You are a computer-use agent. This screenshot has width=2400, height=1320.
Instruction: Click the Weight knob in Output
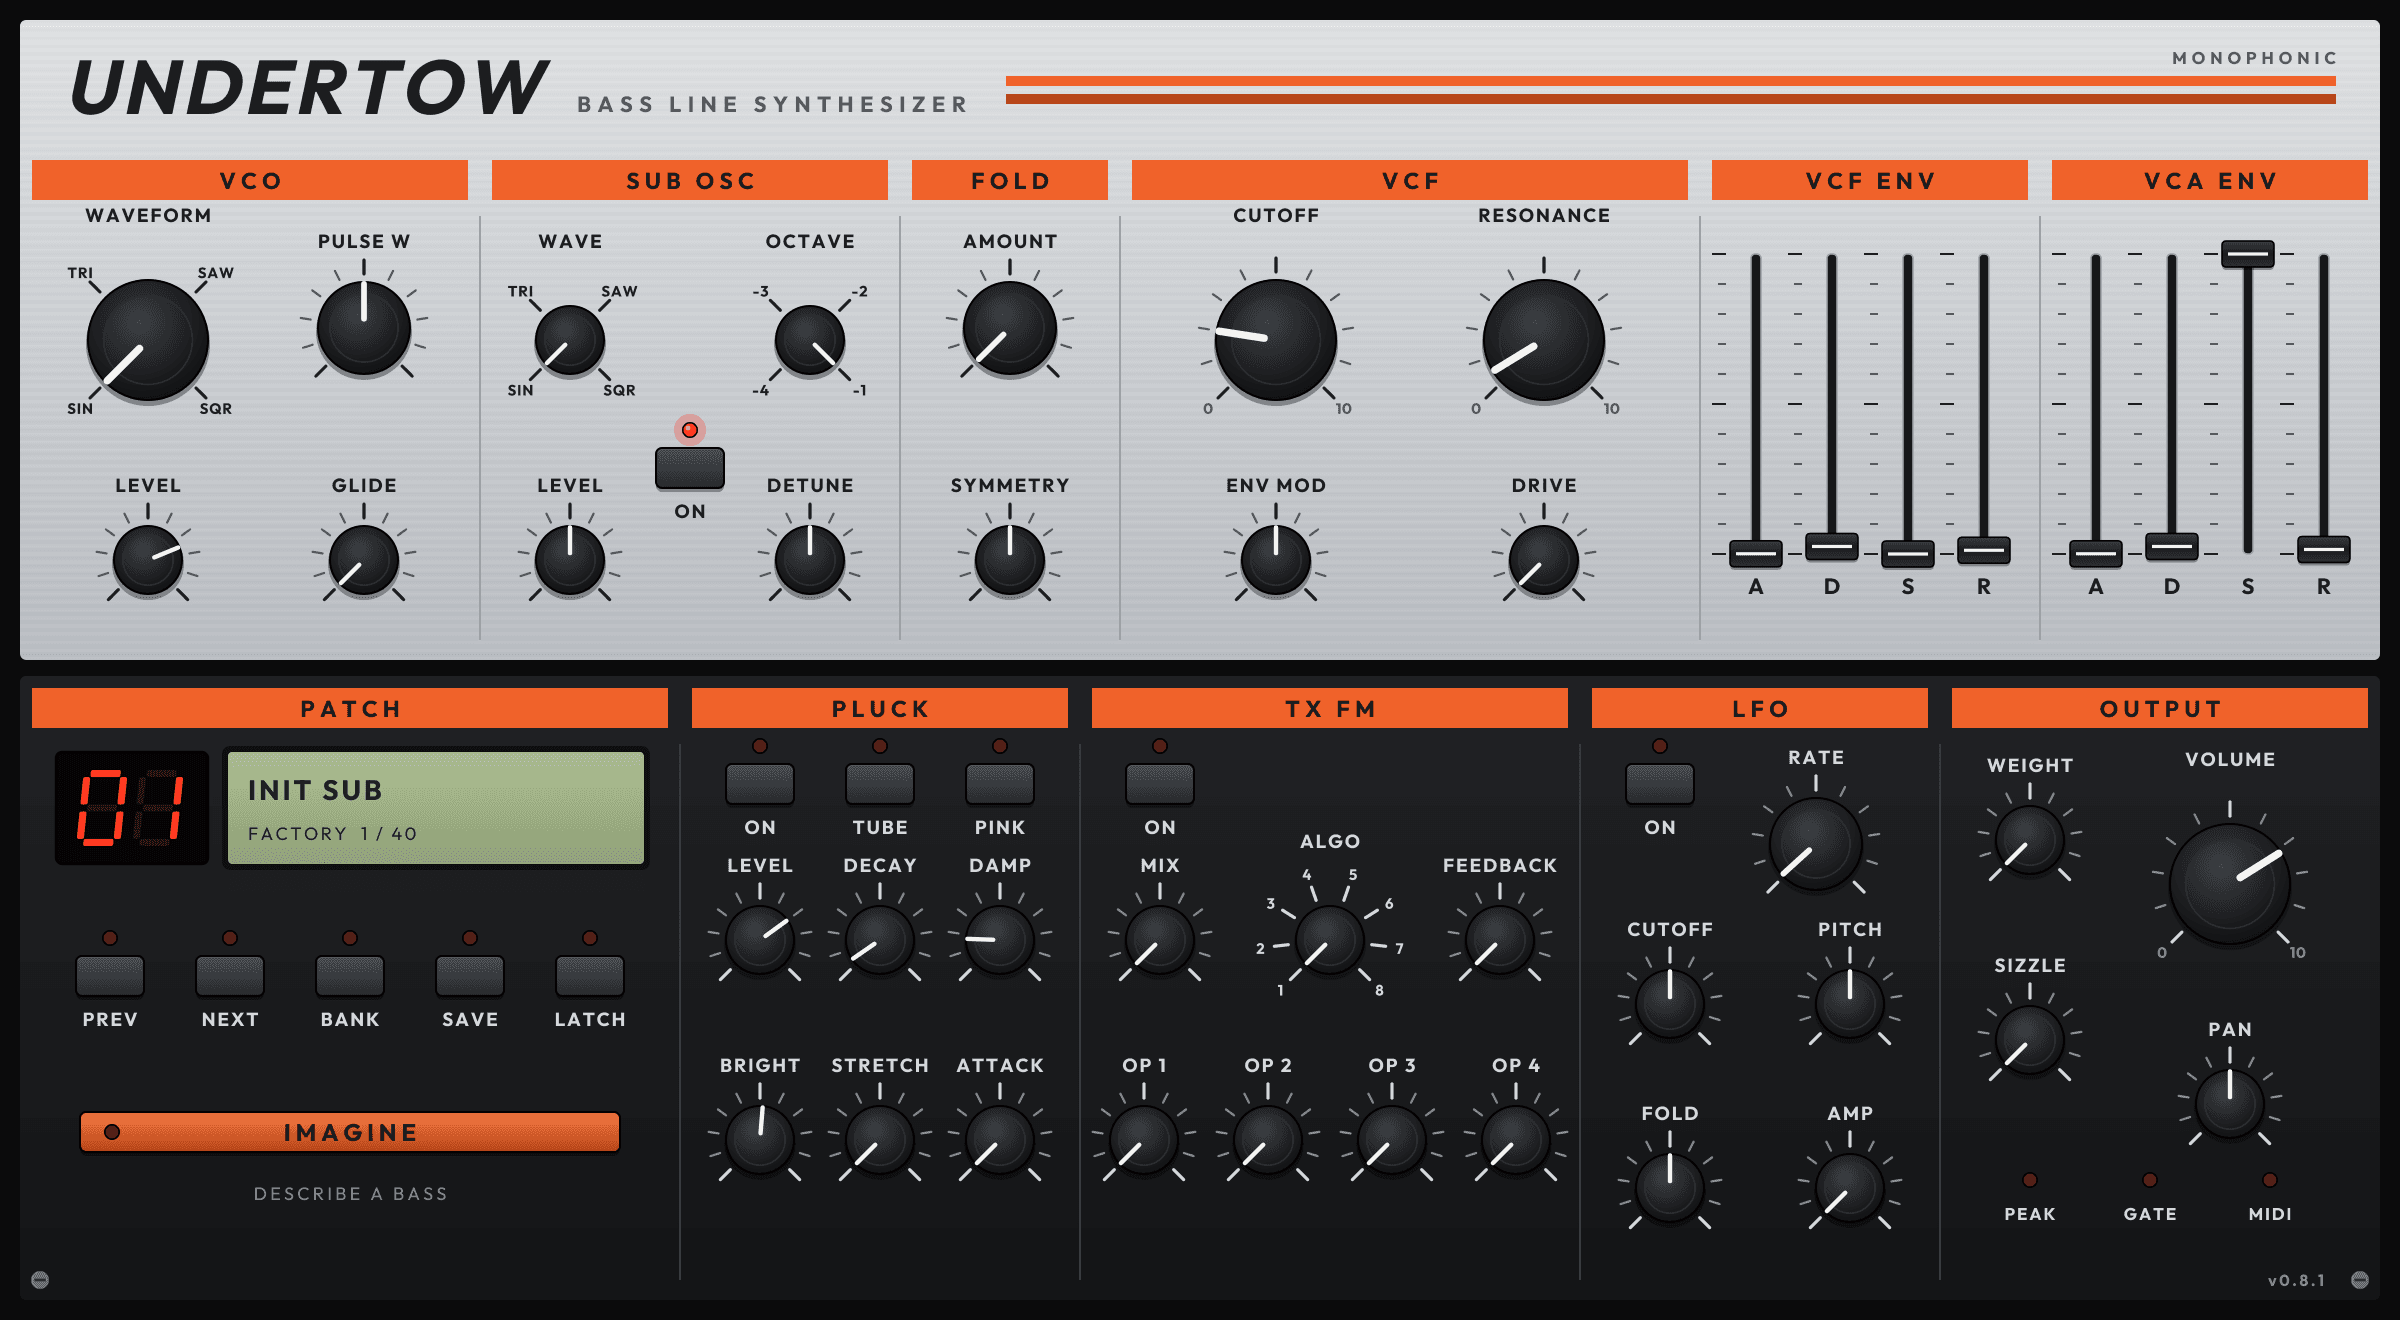pyautogui.click(x=2030, y=840)
